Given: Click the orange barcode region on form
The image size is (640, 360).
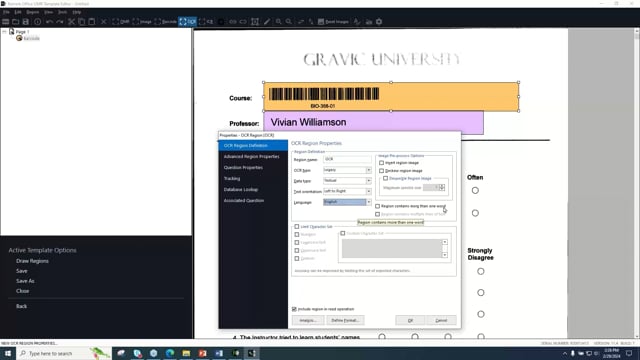Looking at the screenshot, I should (x=391, y=97).
